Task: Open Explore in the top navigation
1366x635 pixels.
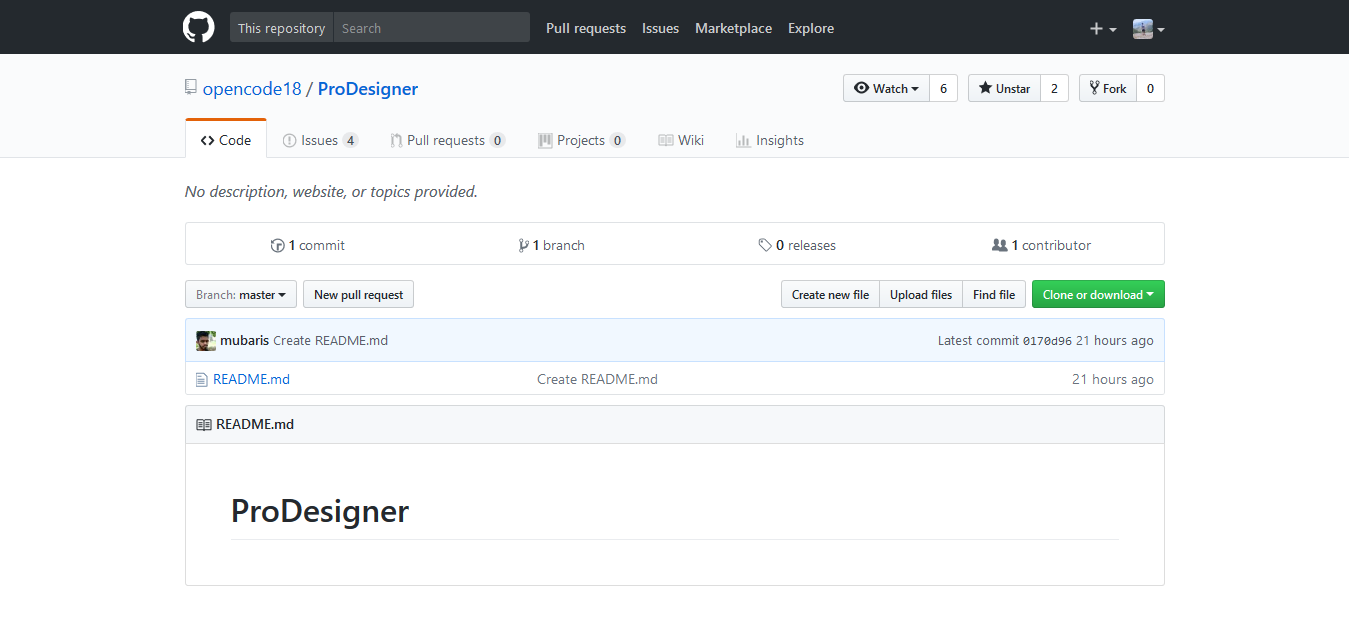Action: point(811,28)
